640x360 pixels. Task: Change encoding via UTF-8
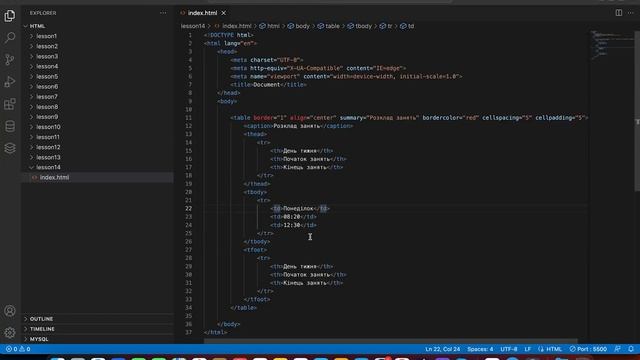point(509,349)
